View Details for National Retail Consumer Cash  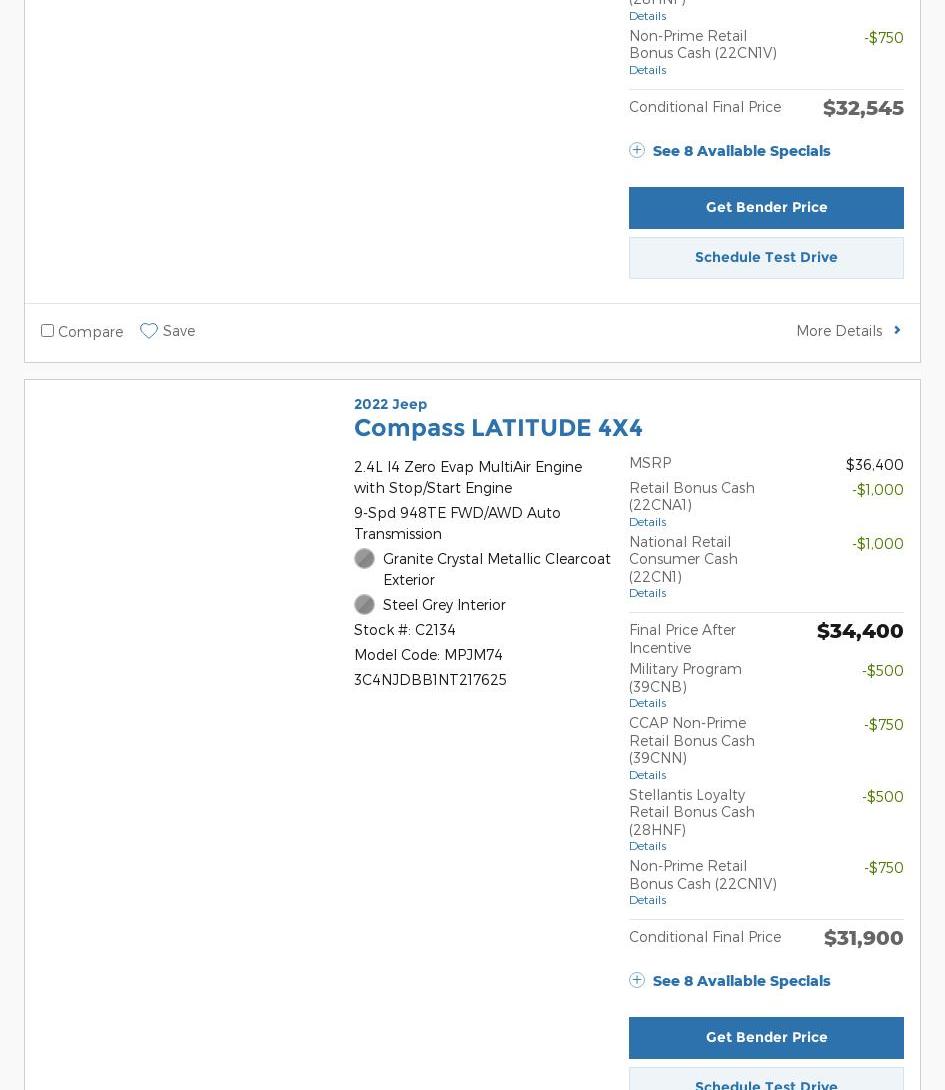pos(647,593)
